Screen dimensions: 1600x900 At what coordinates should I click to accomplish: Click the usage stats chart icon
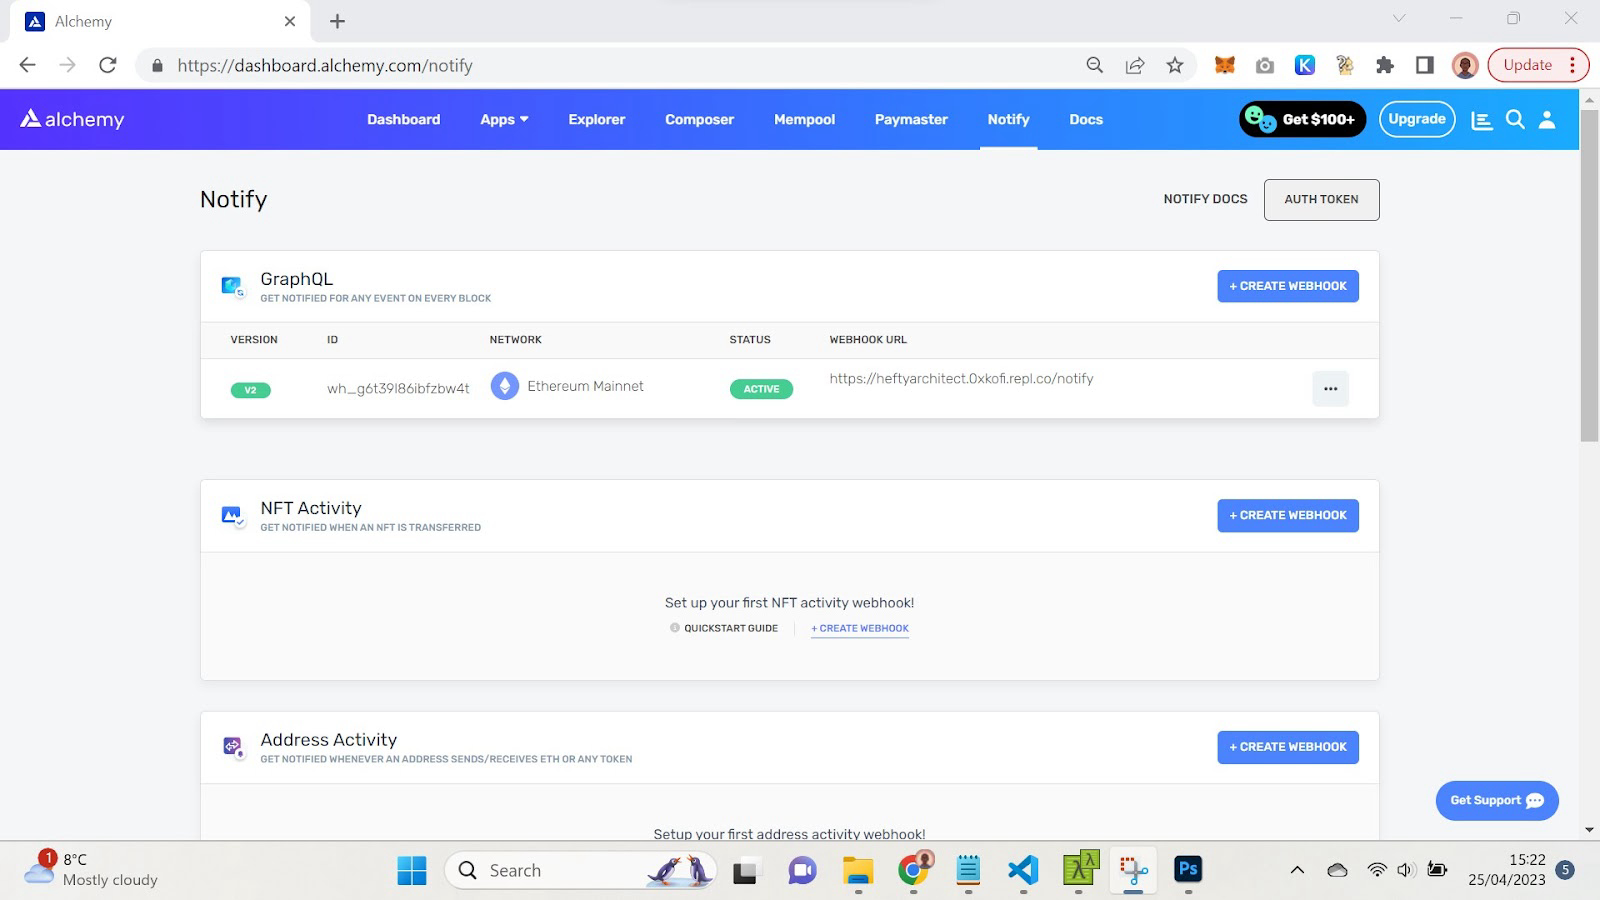tap(1482, 120)
